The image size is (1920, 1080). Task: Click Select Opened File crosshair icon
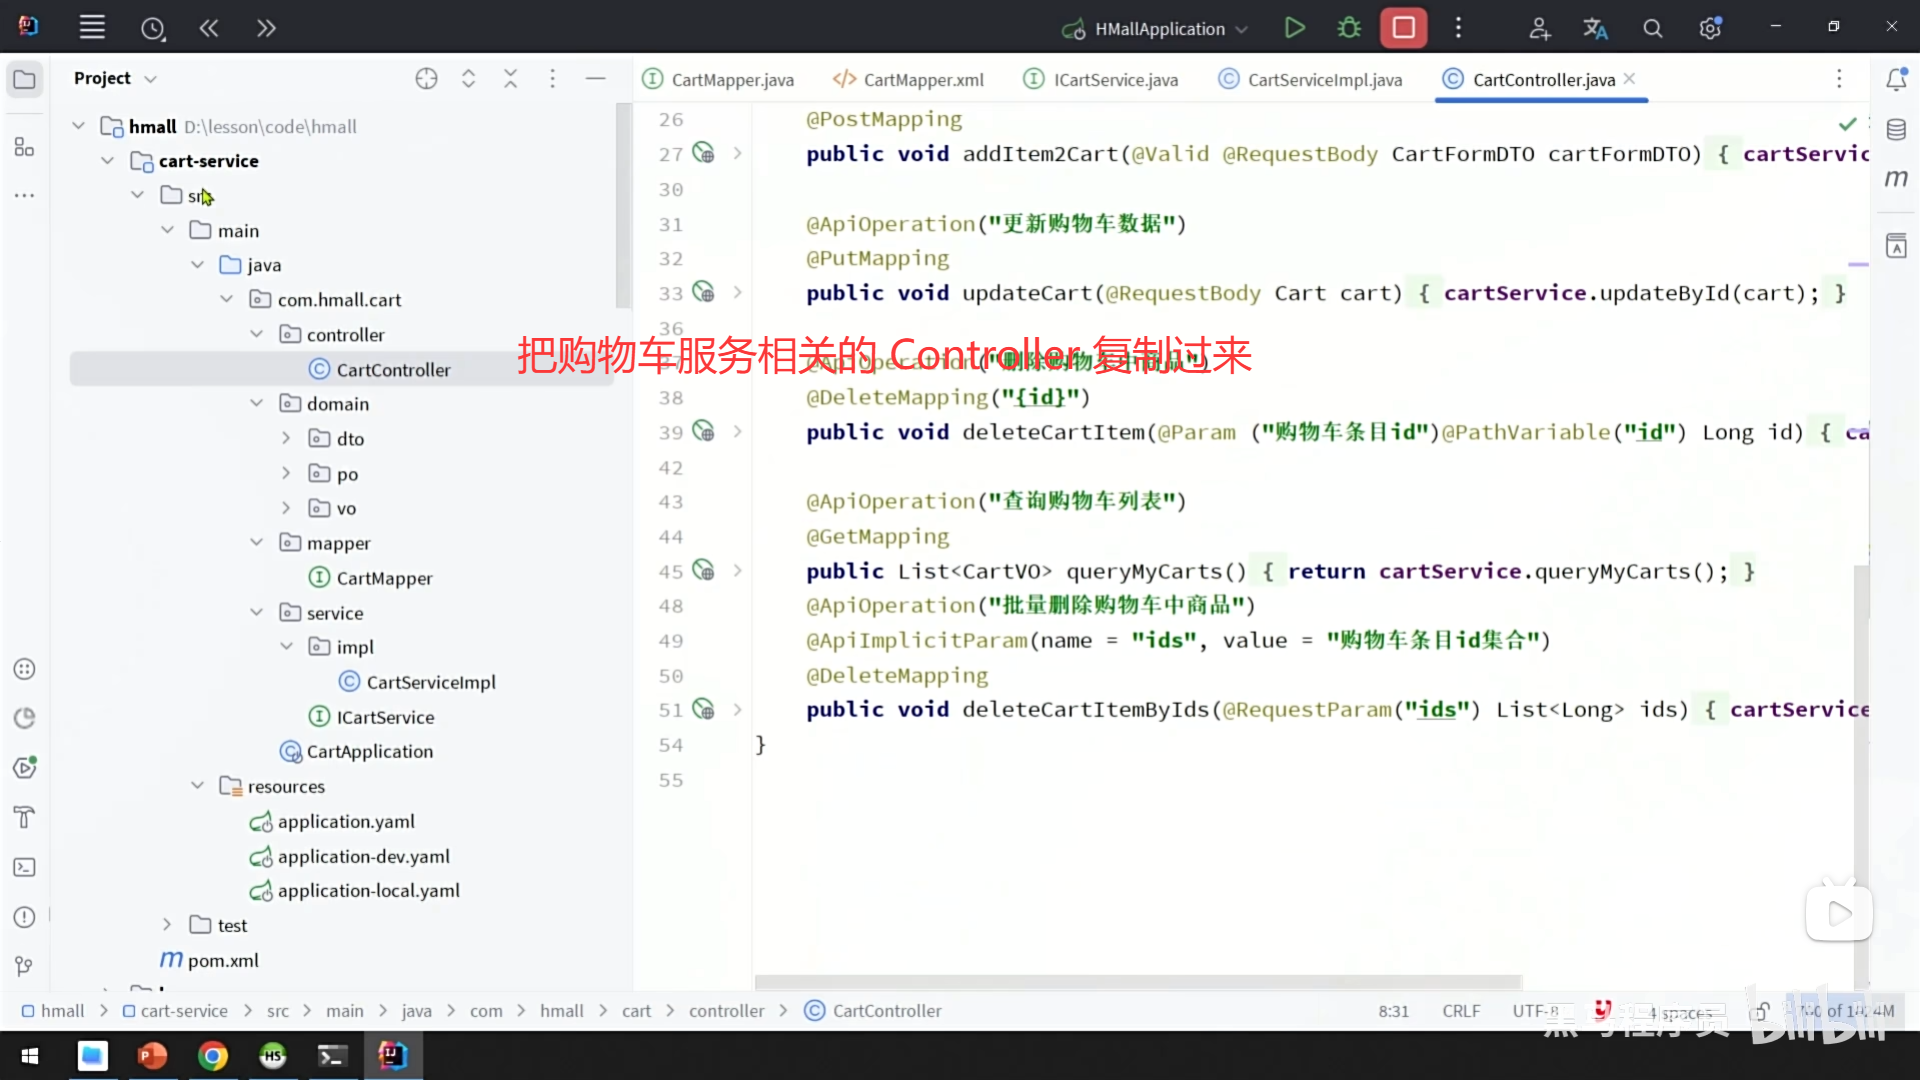pyautogui.click(x=426, y=79)
